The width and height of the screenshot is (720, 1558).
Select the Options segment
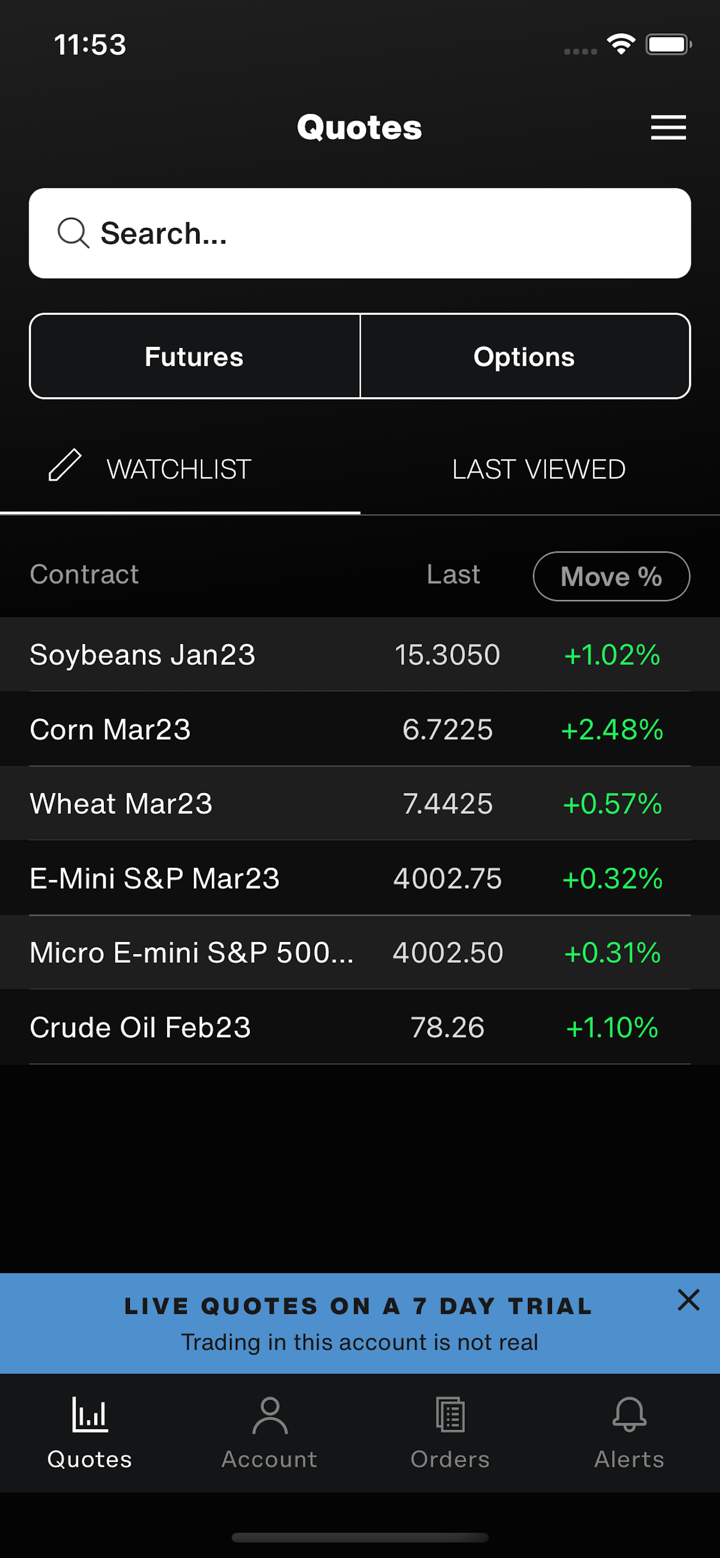pos(524,357)
